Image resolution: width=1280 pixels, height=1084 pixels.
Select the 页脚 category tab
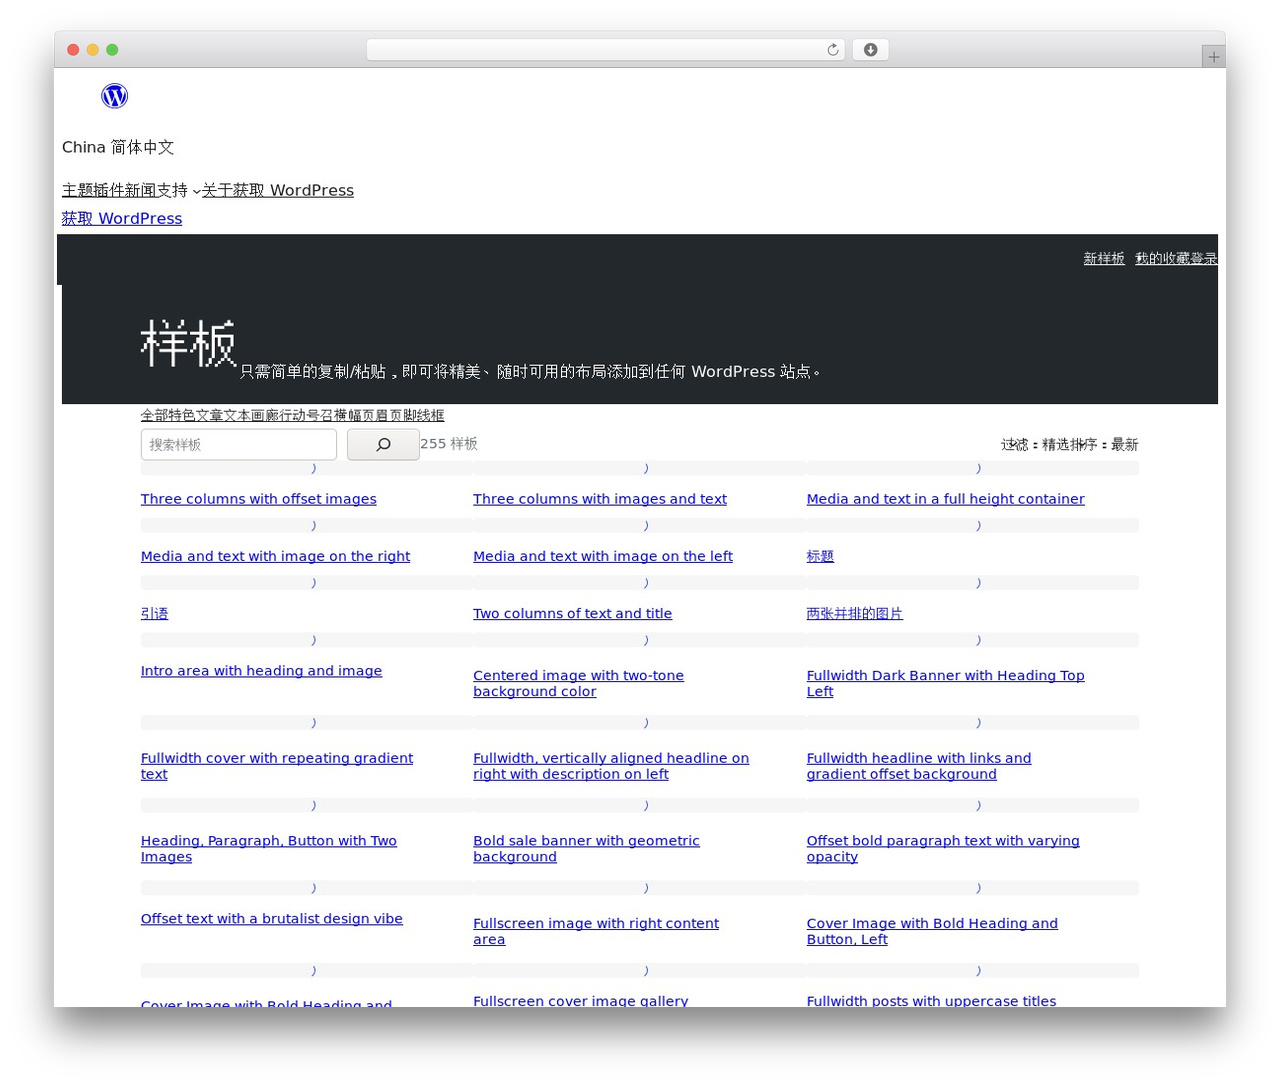tap(403, 416)
